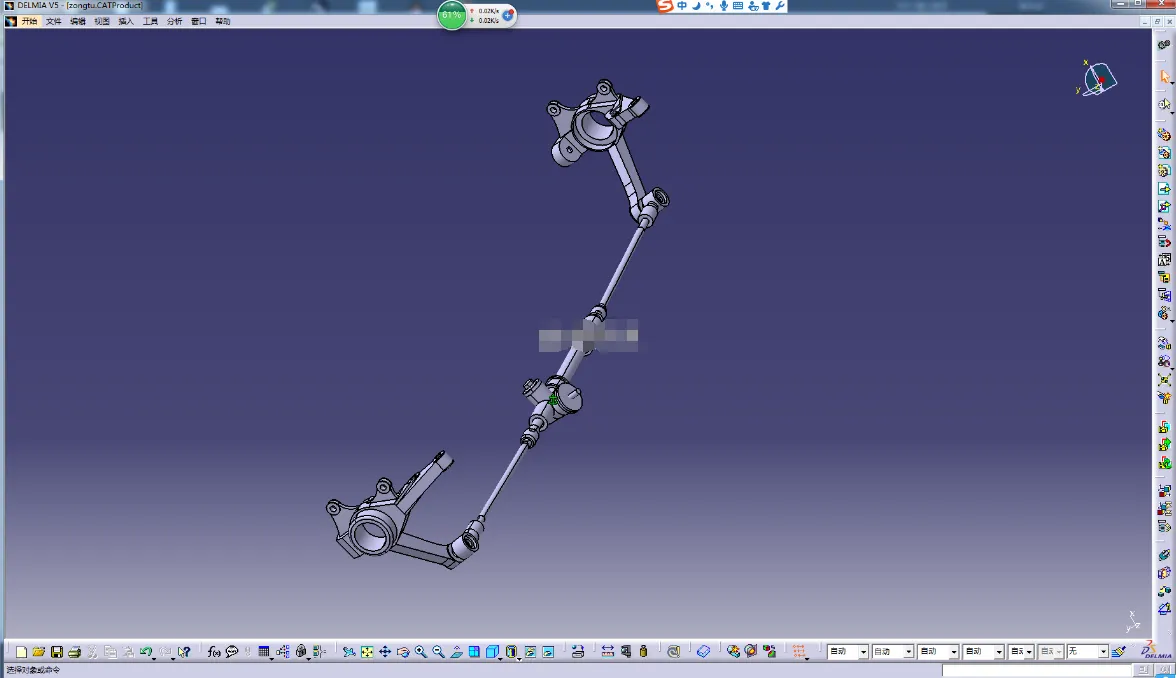Click the Zoom In magnifier icon
The width and height of the screenshot is (1176, 678).
[421, 652]
